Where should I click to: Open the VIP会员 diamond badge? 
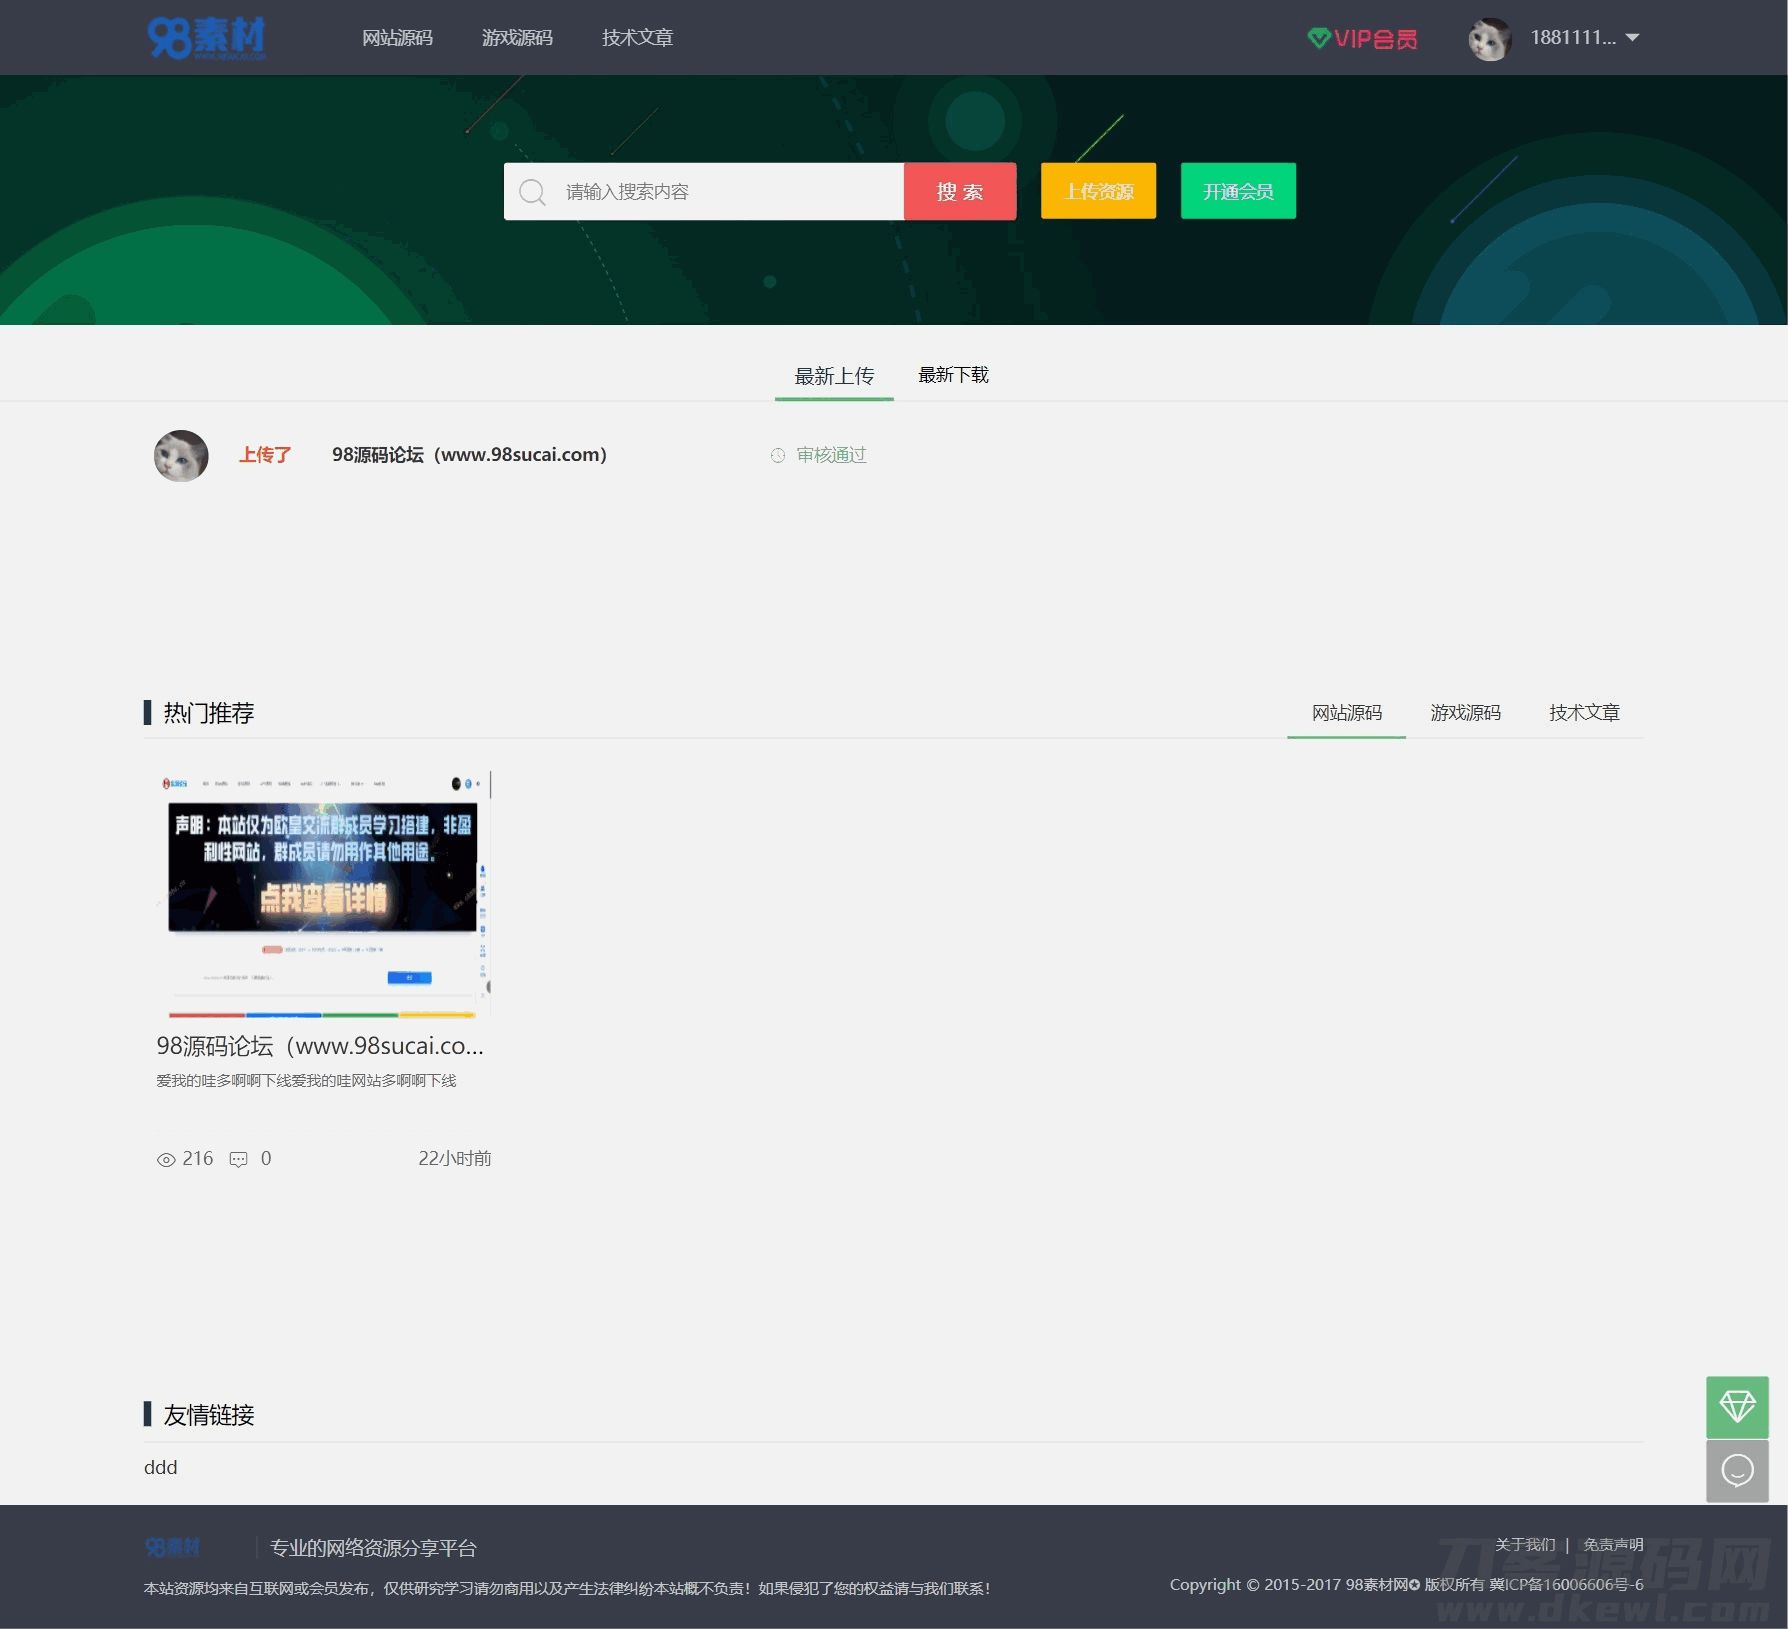click(x=1362, y=38)
